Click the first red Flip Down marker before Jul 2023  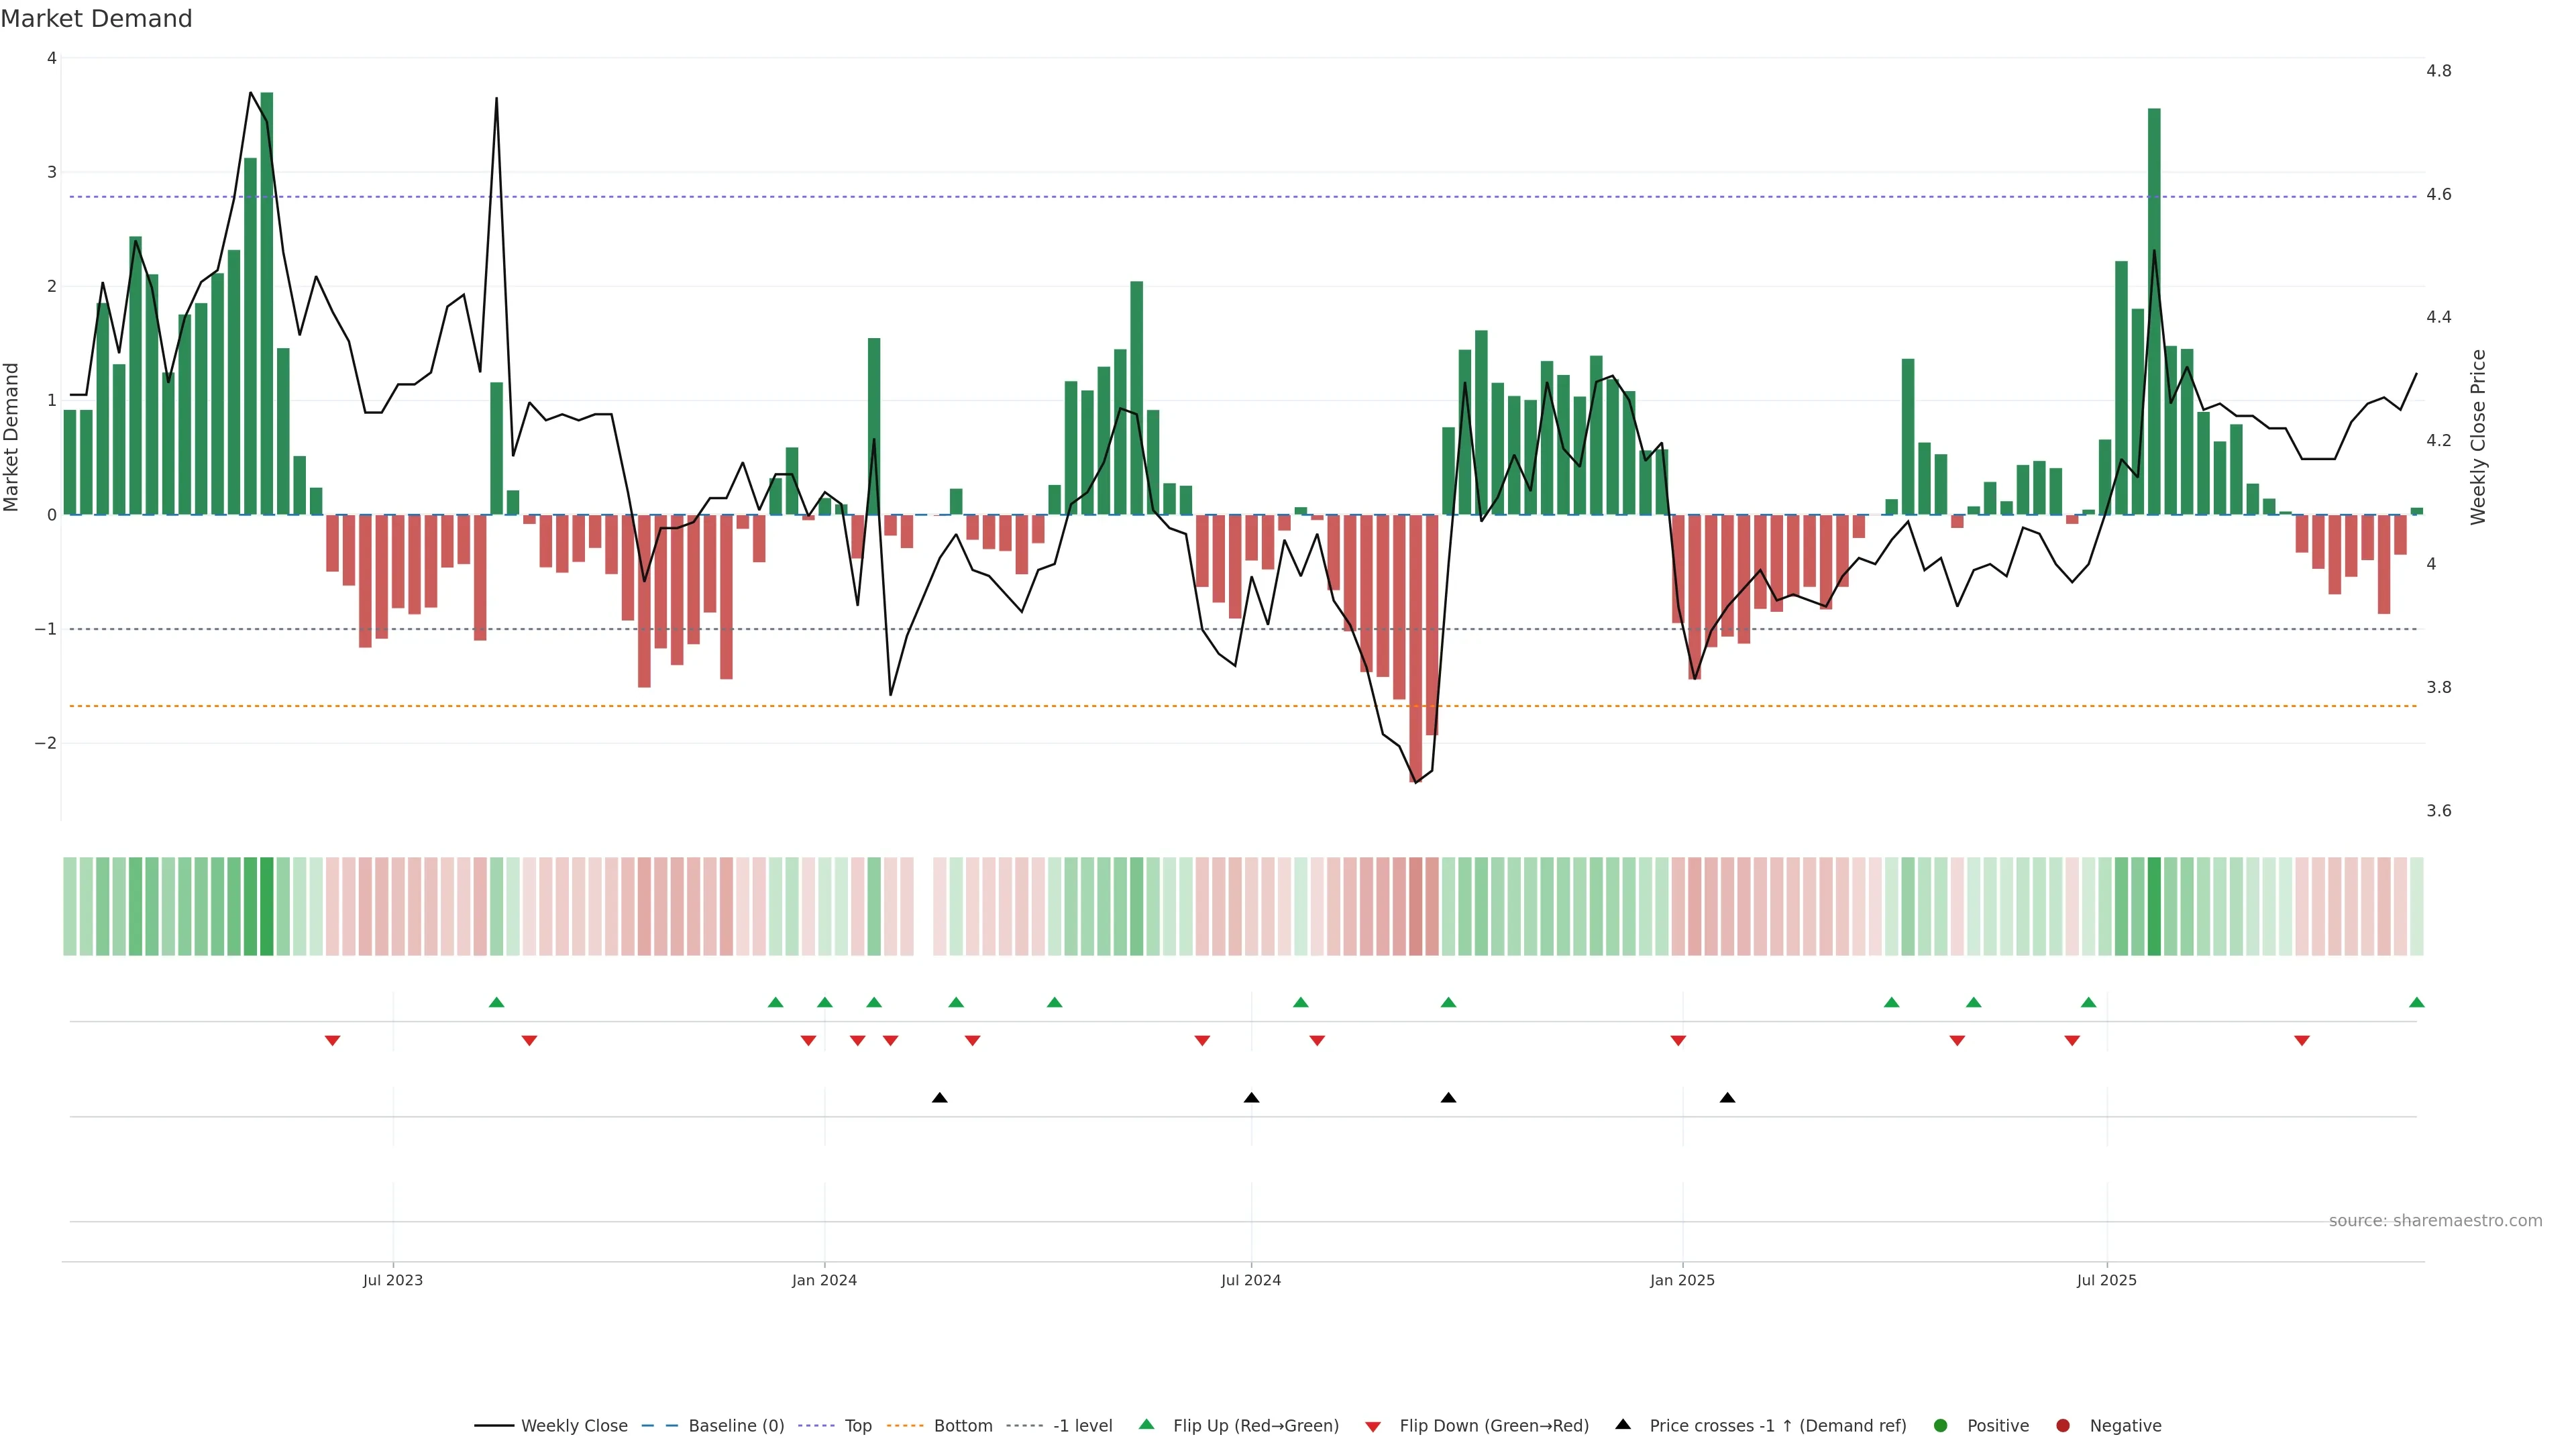pyautogui.click(x=332, y=1041)
